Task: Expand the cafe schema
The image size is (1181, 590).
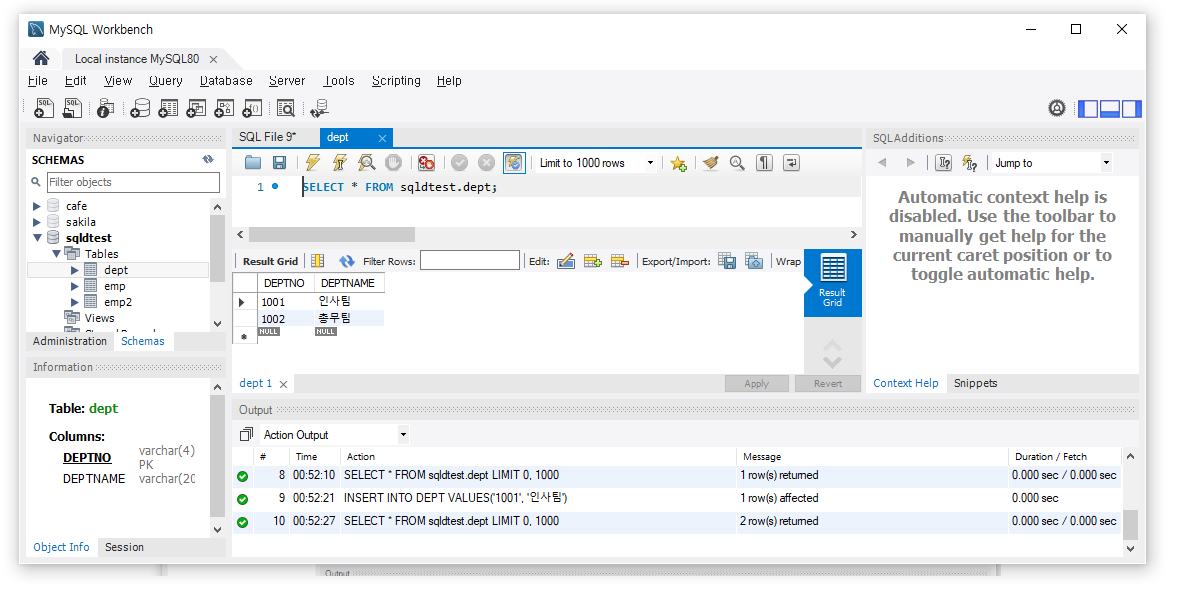Action: (37, 206)
